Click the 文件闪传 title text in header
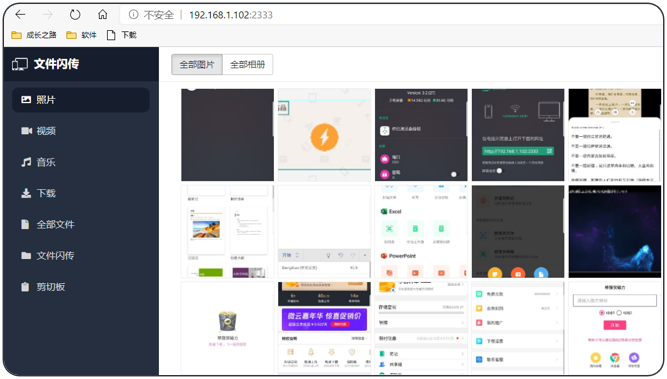The width and height of the screenshot is (667, 379). (x=57, y=64)
